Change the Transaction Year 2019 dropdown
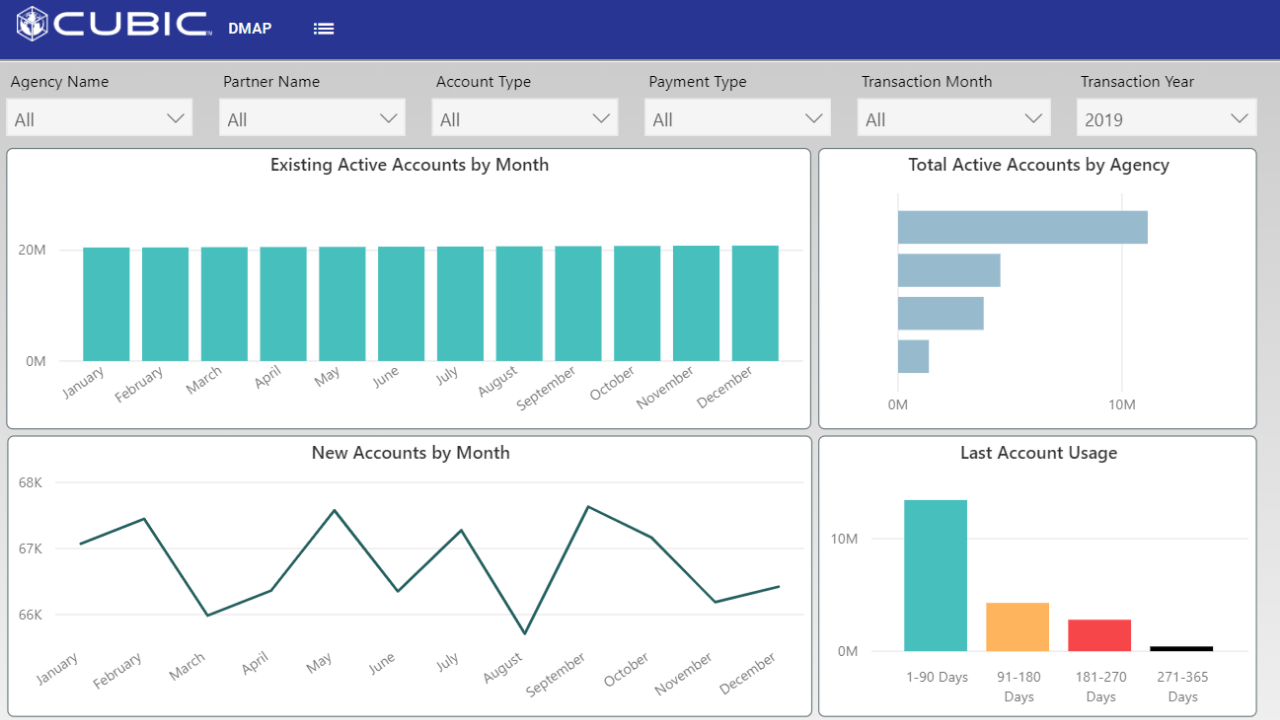Screen dimensions: 1280x720 click(1167, 118)
